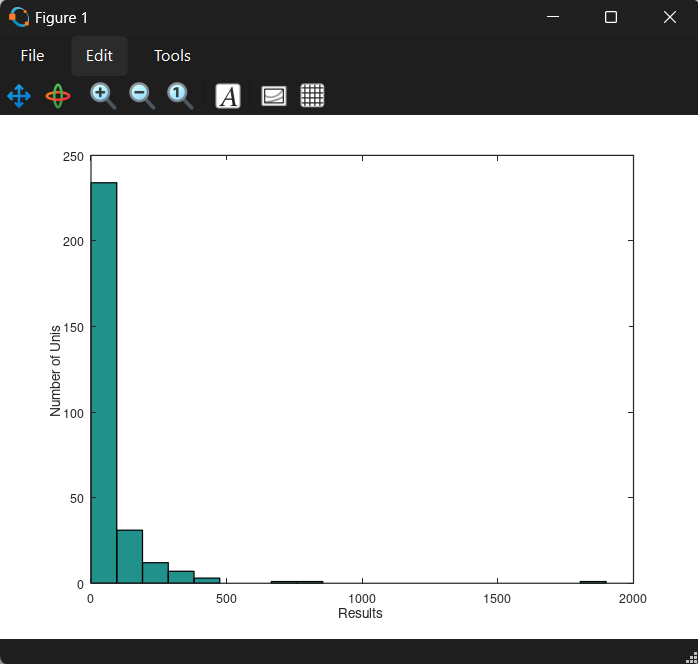Open the Edit menu
Viewport: 698px width, 664px height.
click(x=99, y=56)
